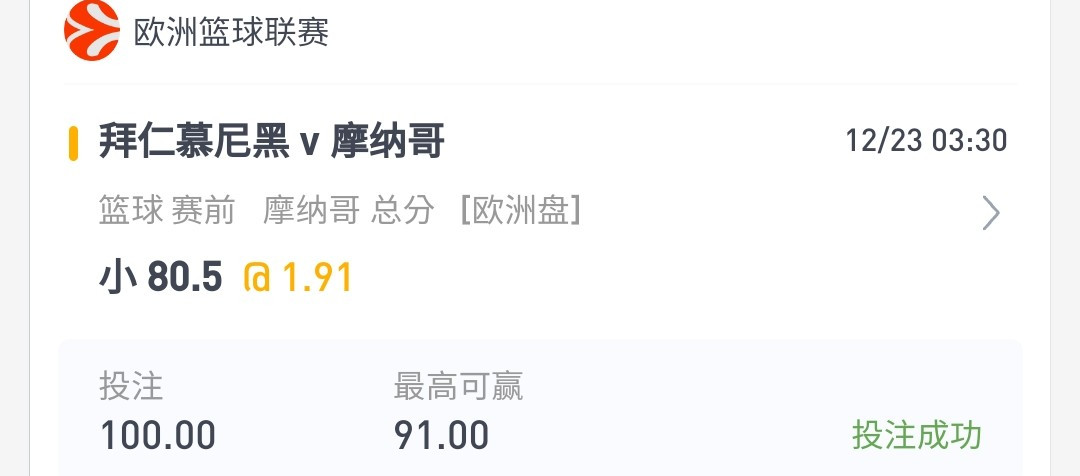Tap the 100.00 stake amount

tap(158, 435)
